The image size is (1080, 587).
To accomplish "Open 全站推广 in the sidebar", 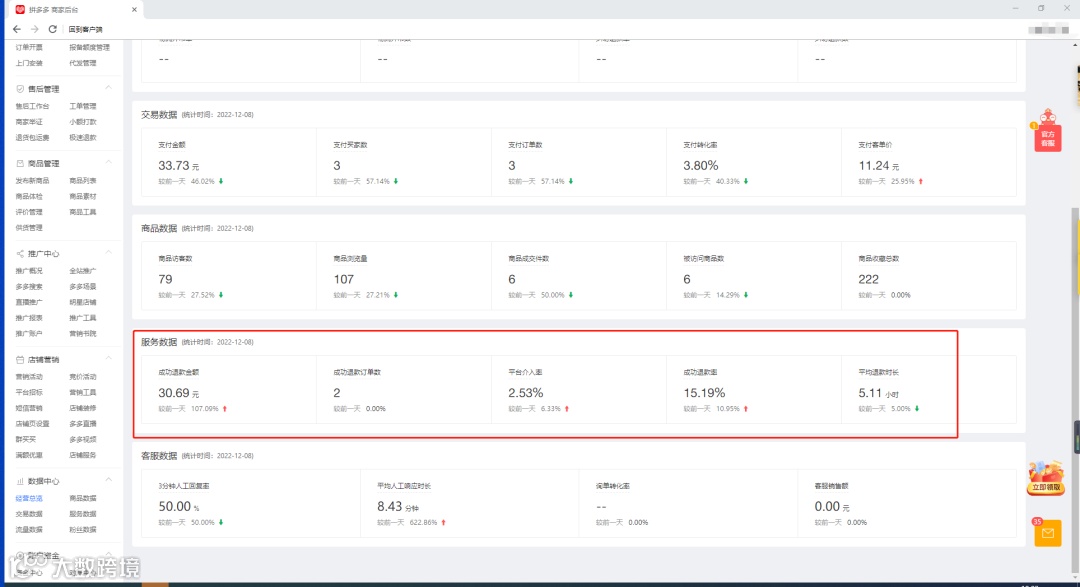I will coord(83,271).
